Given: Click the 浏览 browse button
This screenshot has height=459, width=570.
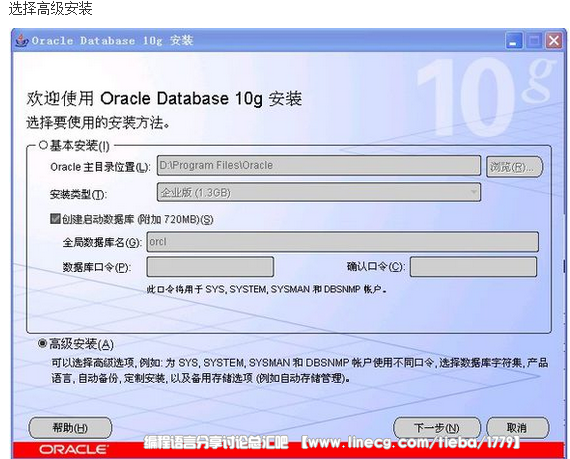Looking at the screenshot, I should (x=514, y=167).
